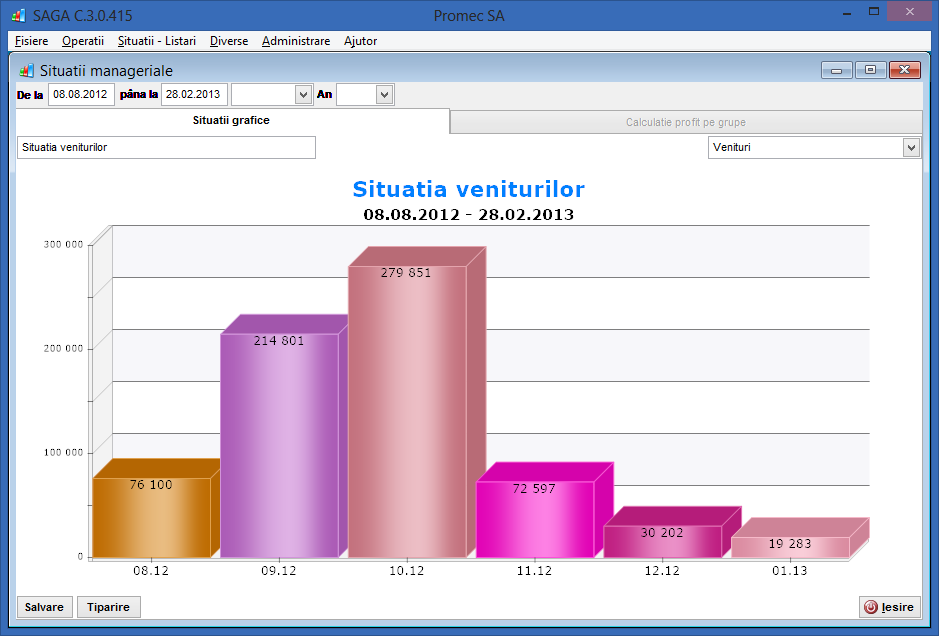Click the SAGA app icon in title bar
Viewport: 939px width, 636px height.
coord(17,16)
